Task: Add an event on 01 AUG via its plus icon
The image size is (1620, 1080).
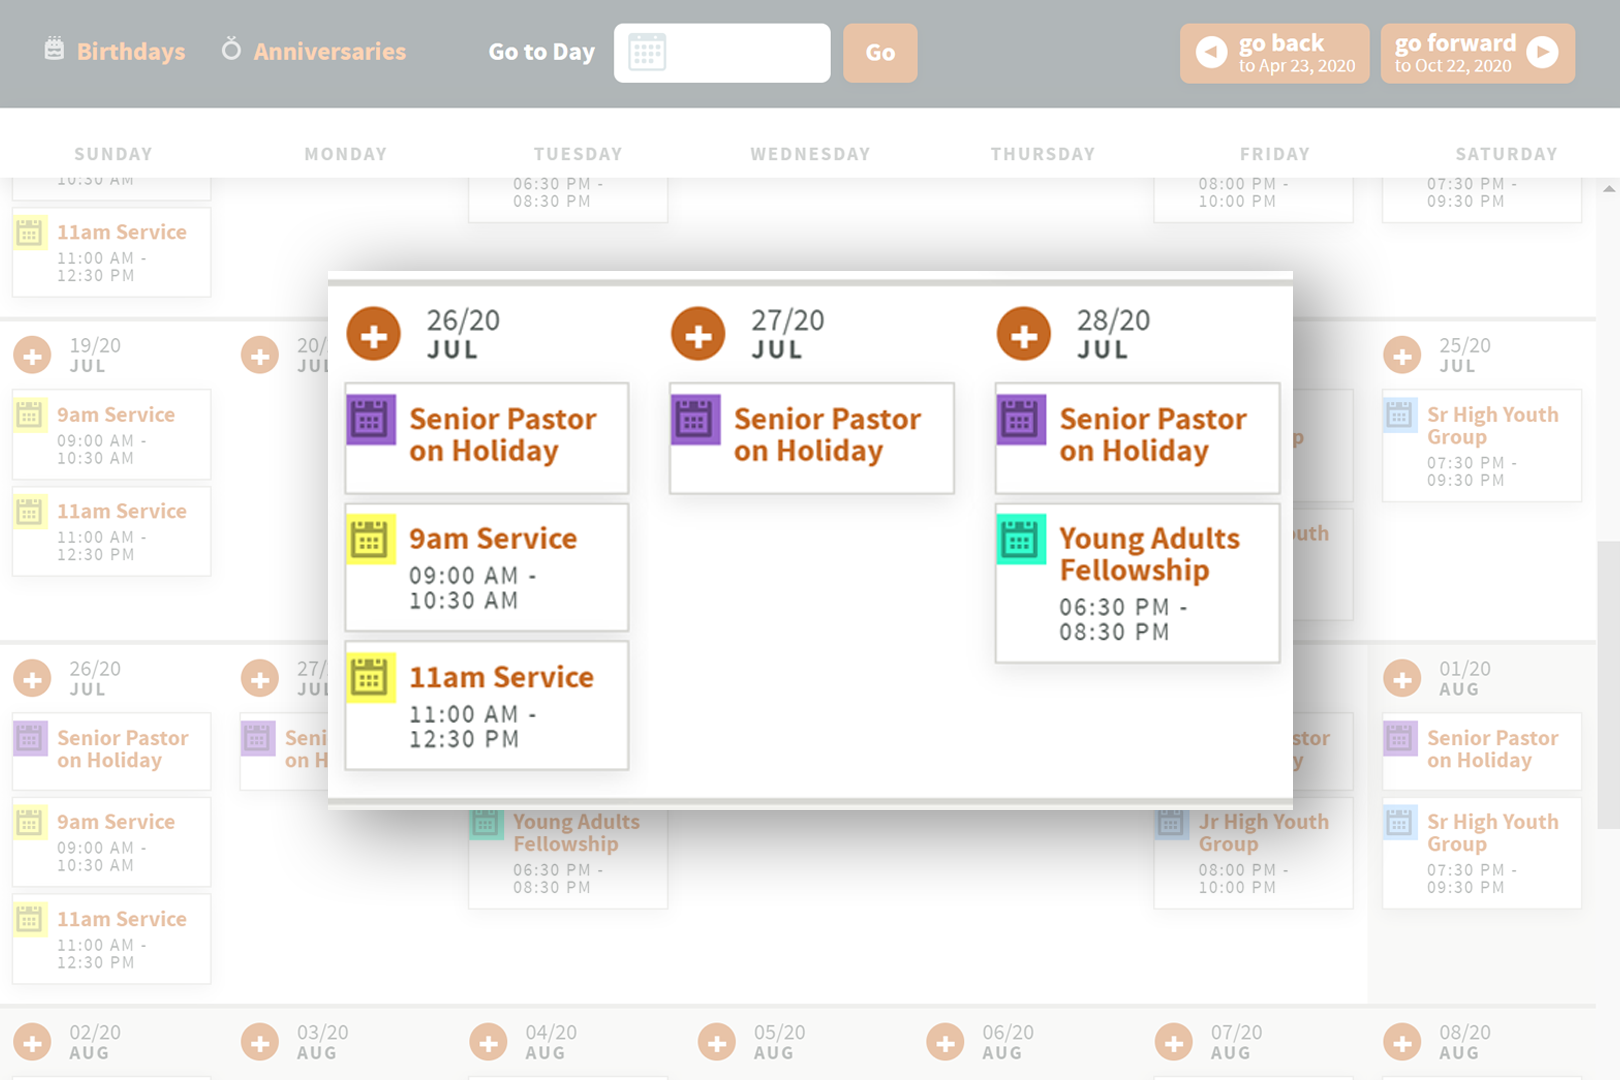Action: point(1402,678)
